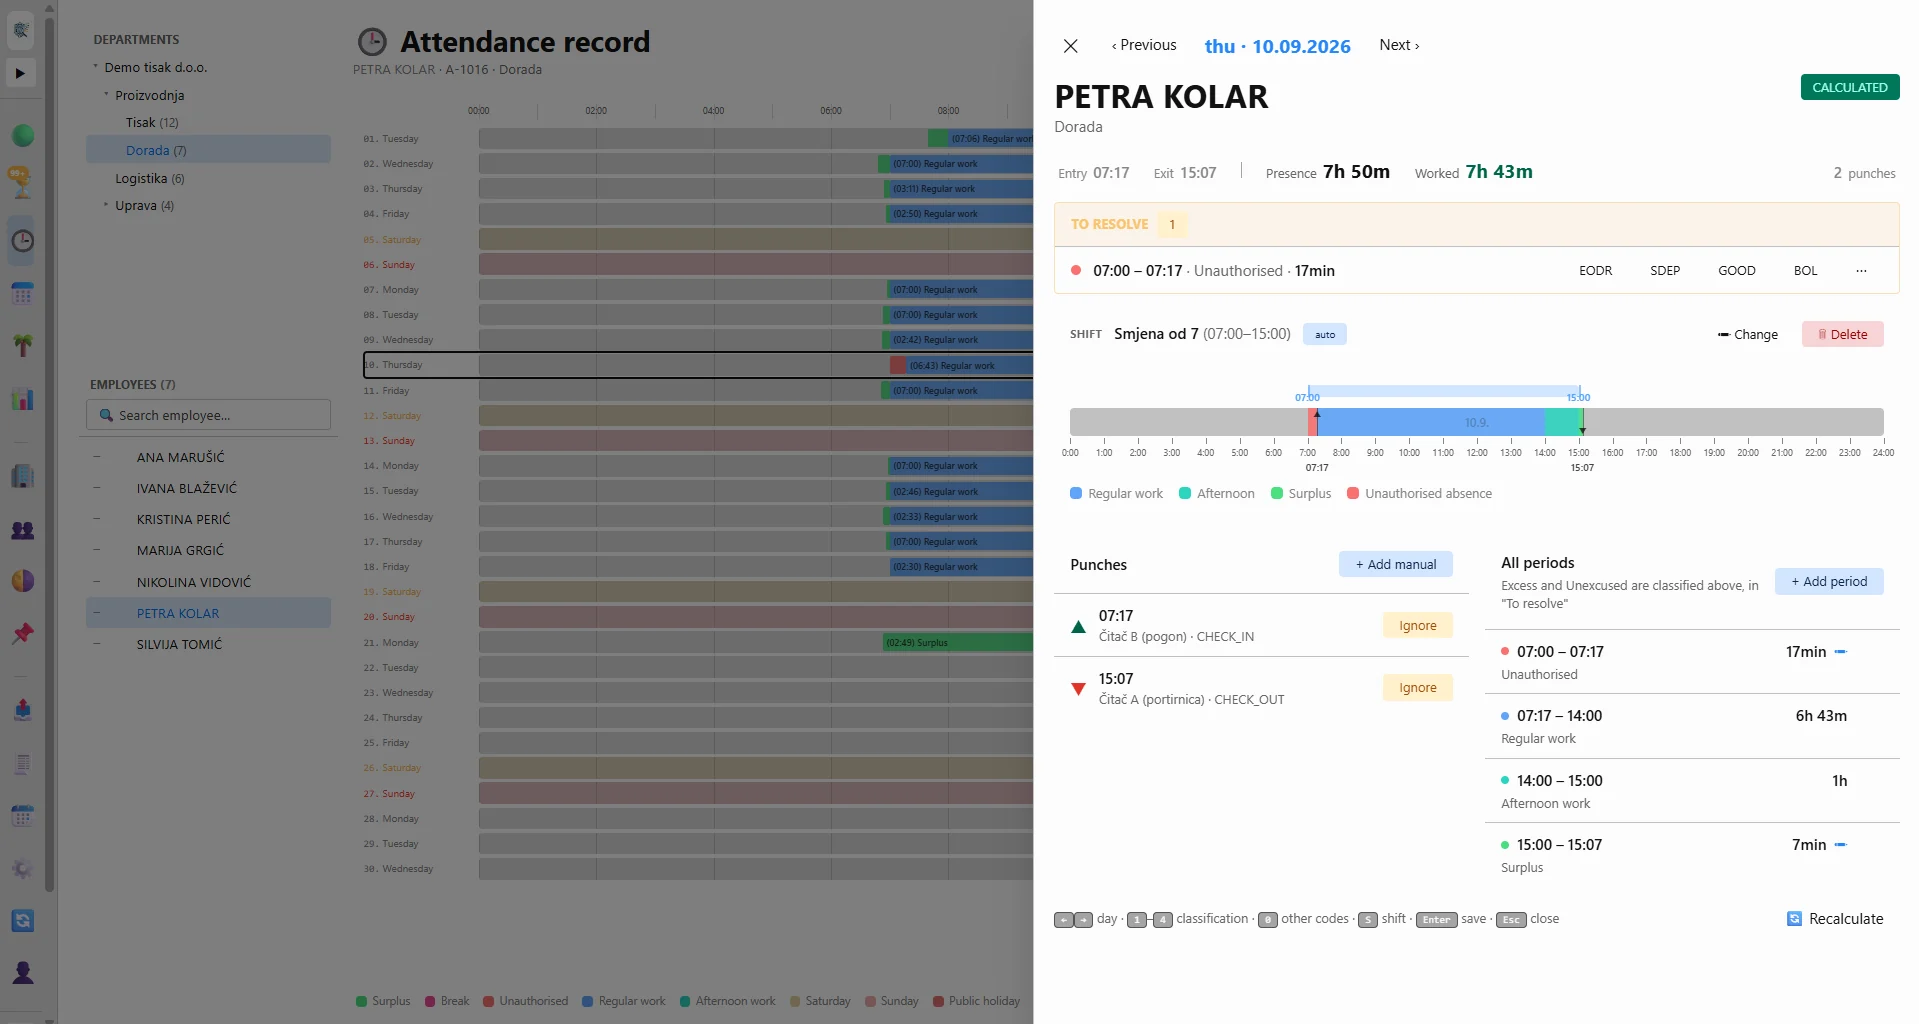Image resolution: width=1919 pixels, height=1024 pixels.
Task: Go to Next day
Action: [x=1399, y=45]
